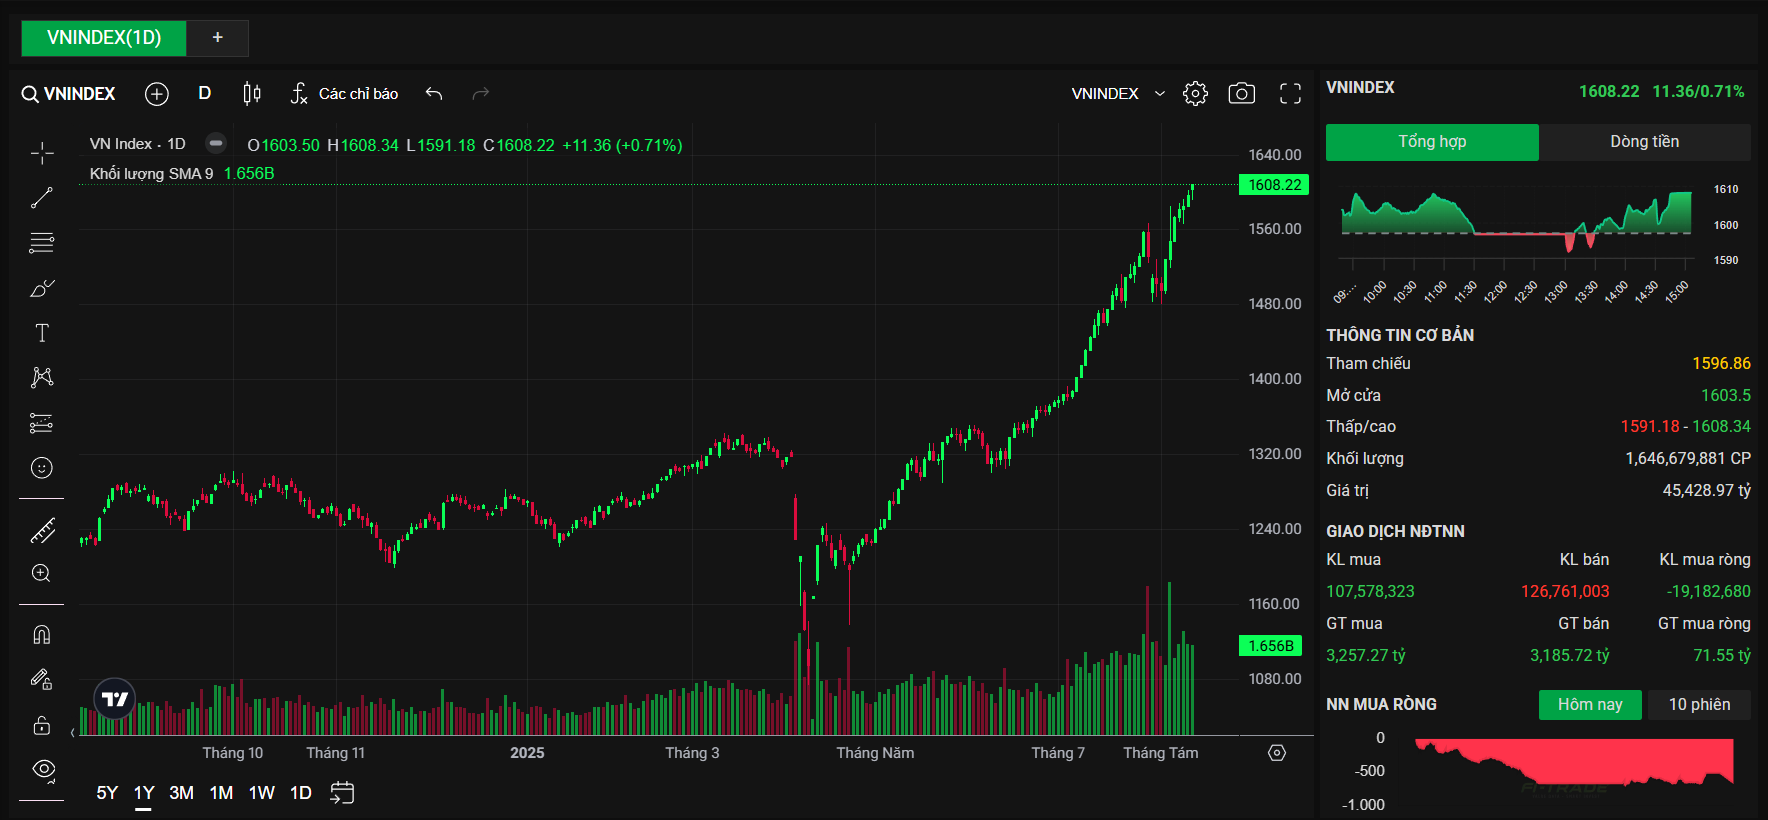This screenshot has height=820, width=1768.
Task: Open the Fibonacci and horizontal lines tool
Action: click(42, 243)
